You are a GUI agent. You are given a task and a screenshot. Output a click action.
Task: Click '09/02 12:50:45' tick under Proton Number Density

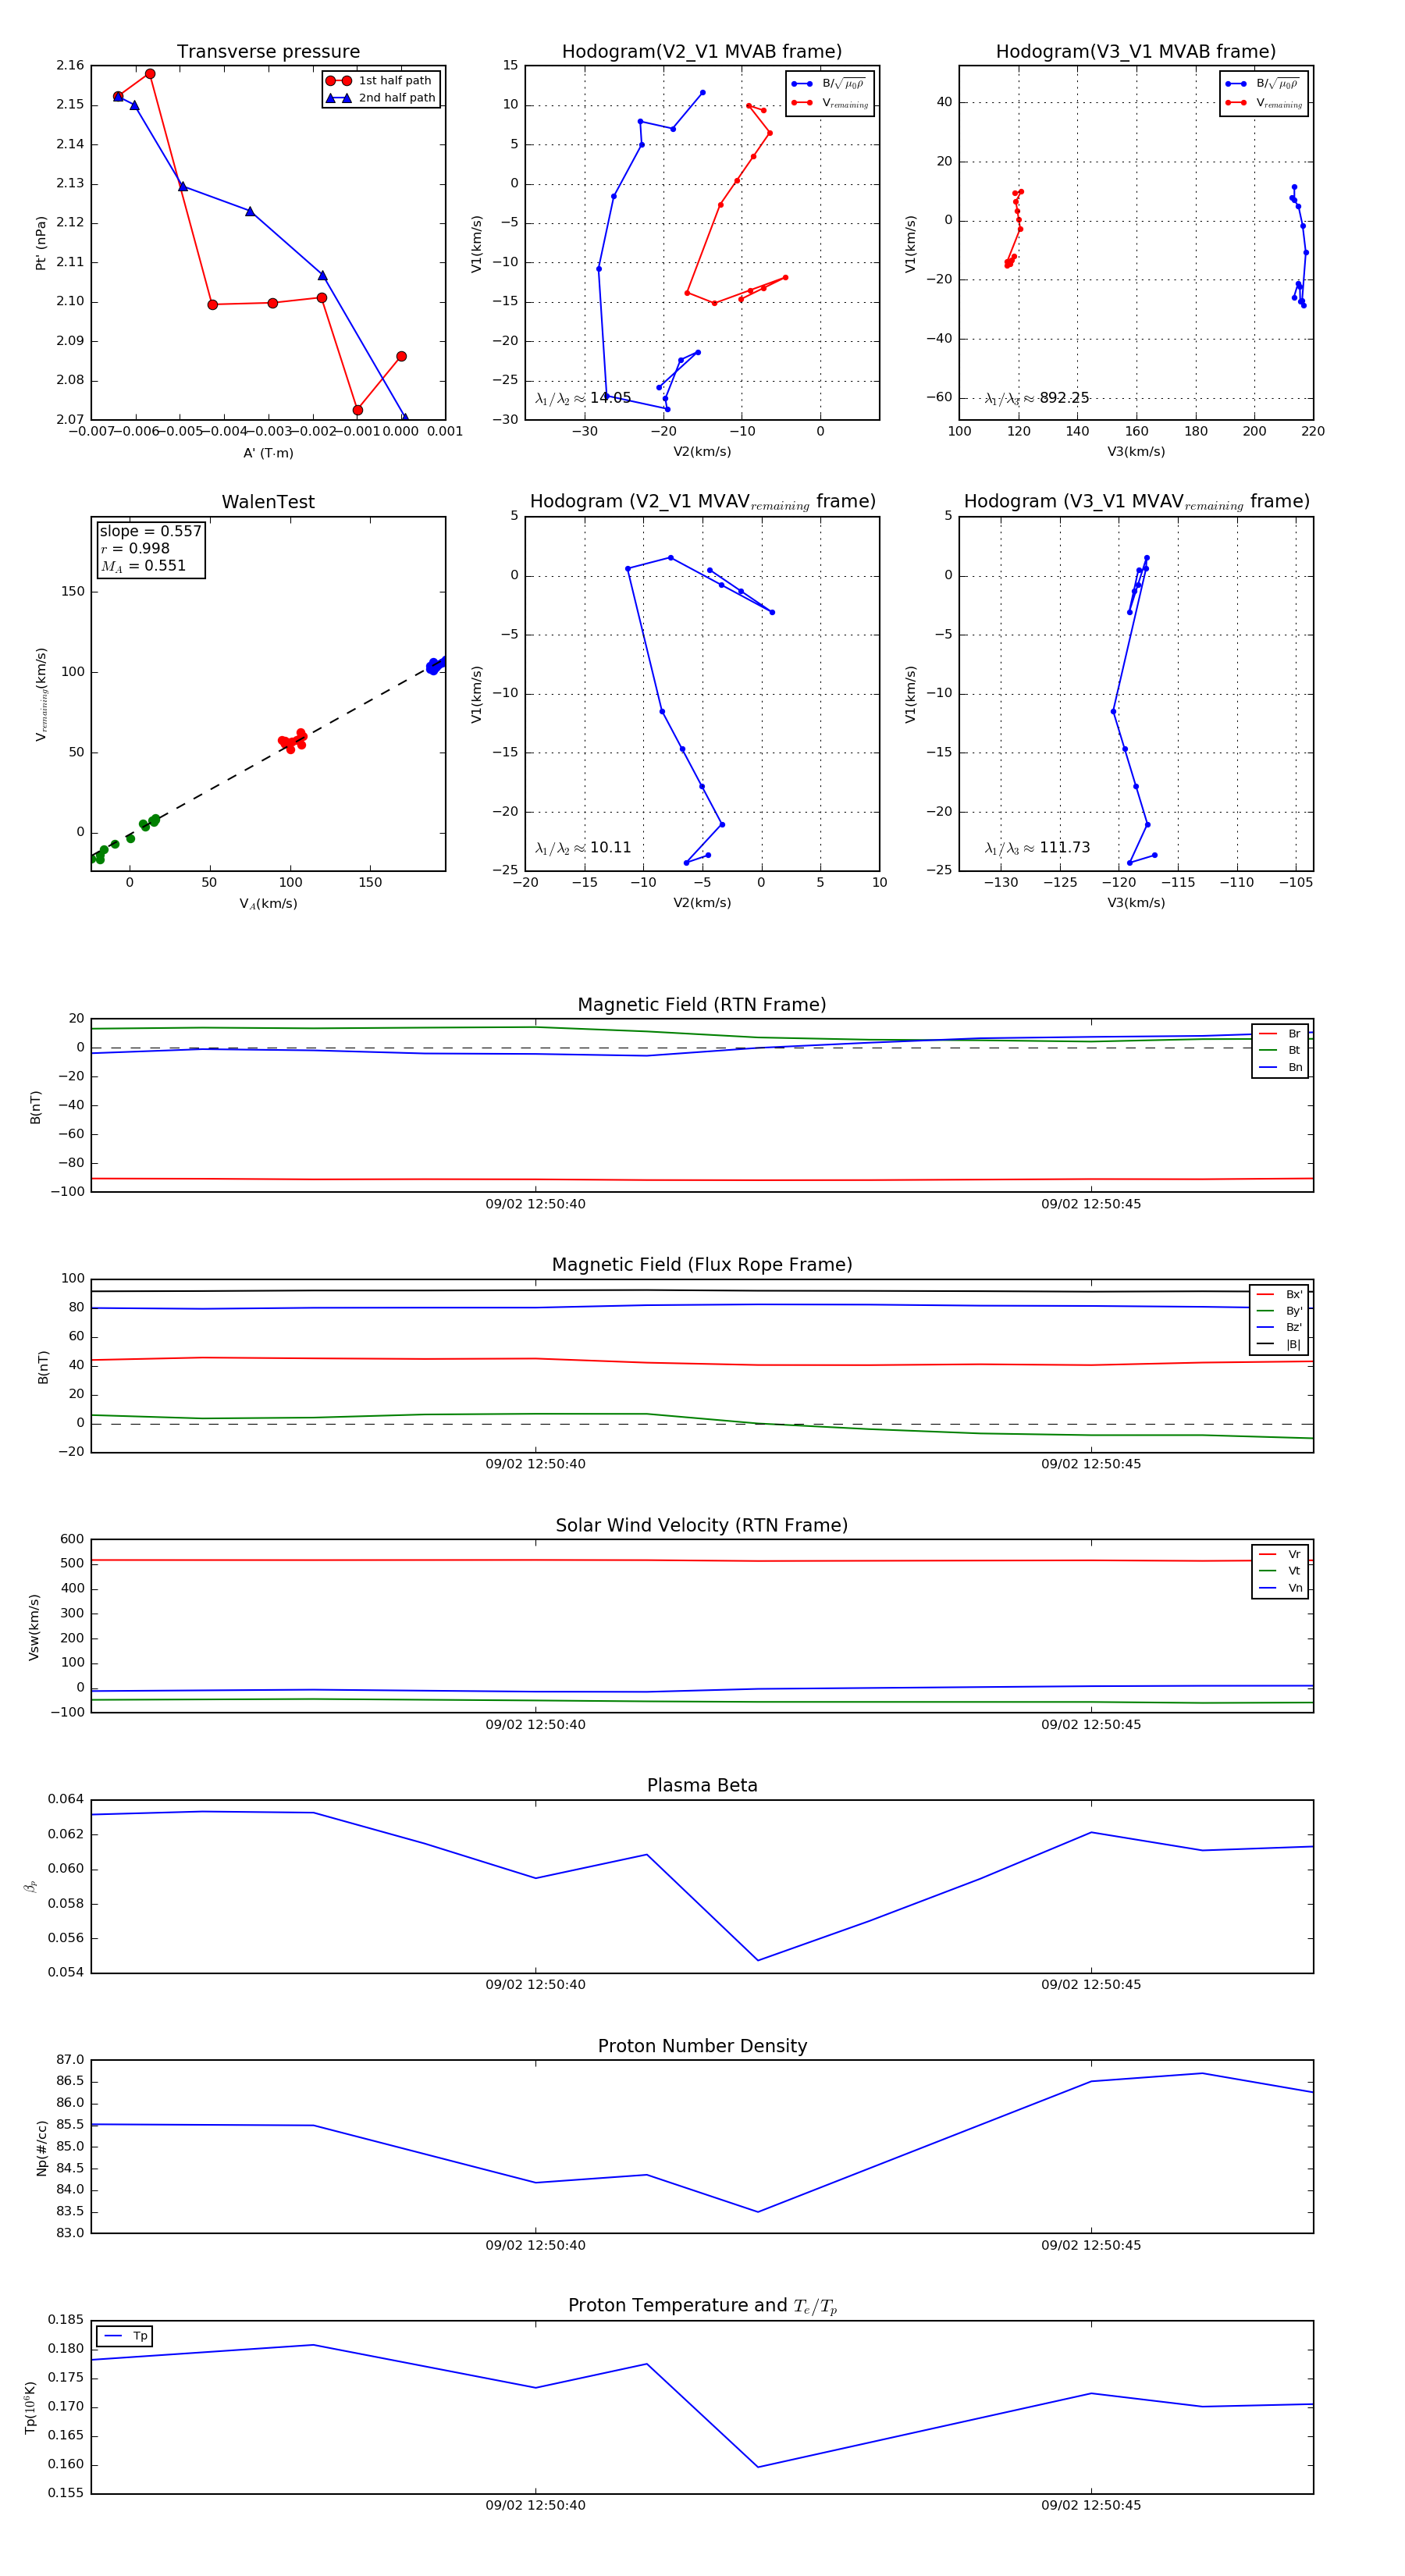(x=1091, y=2245)
